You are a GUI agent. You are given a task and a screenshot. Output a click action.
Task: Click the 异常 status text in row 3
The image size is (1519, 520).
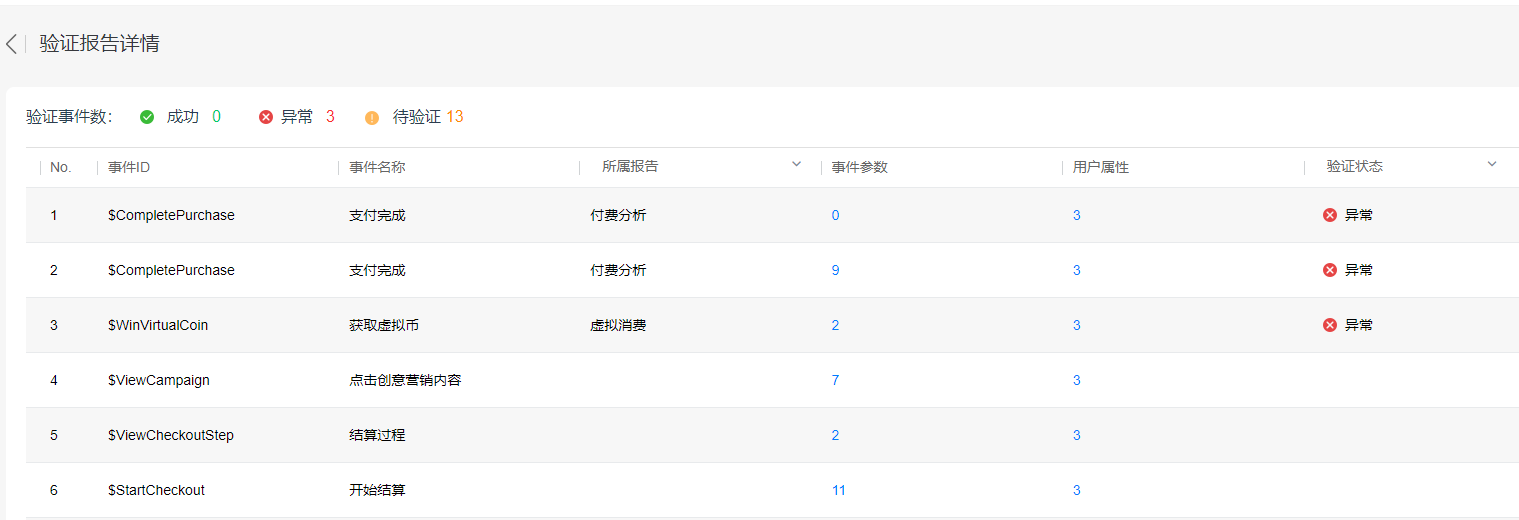tap(1358, 325)
